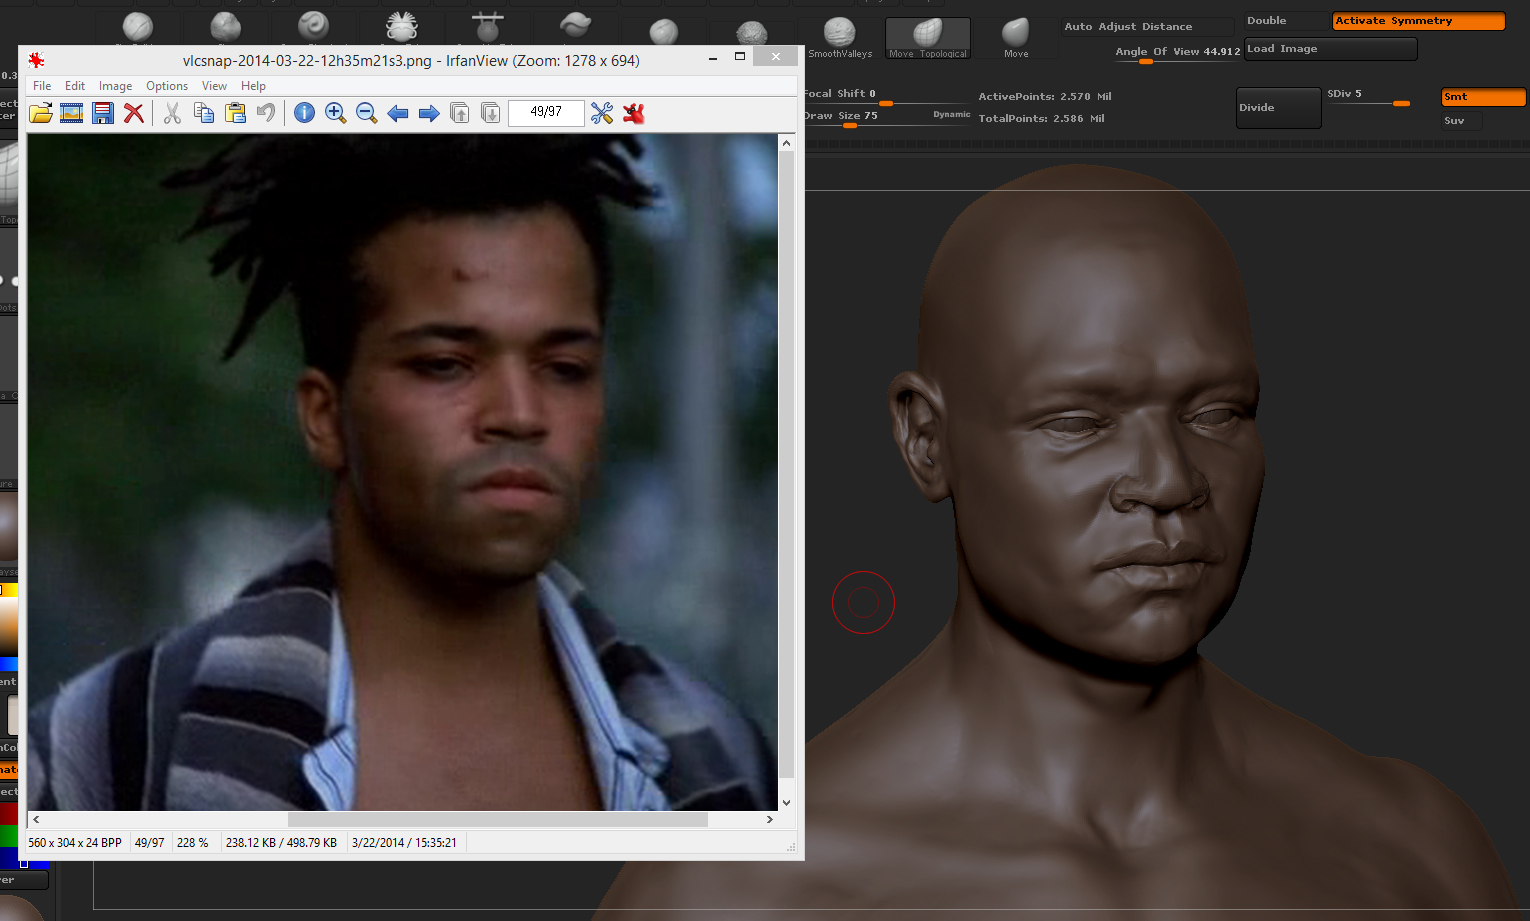The height and width of the screenshot is (921, 1530).
Task: Click the IrfanView title bar logo icon
Action: [37, 60]
